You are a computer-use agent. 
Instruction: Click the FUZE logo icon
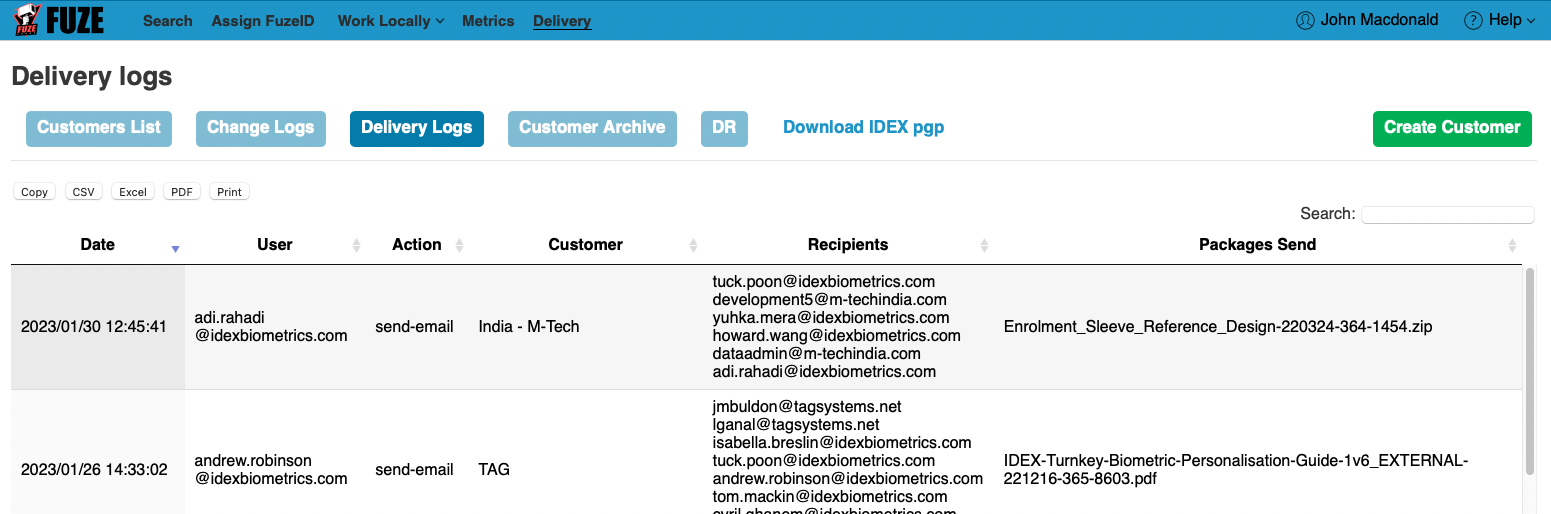(59, 19)
